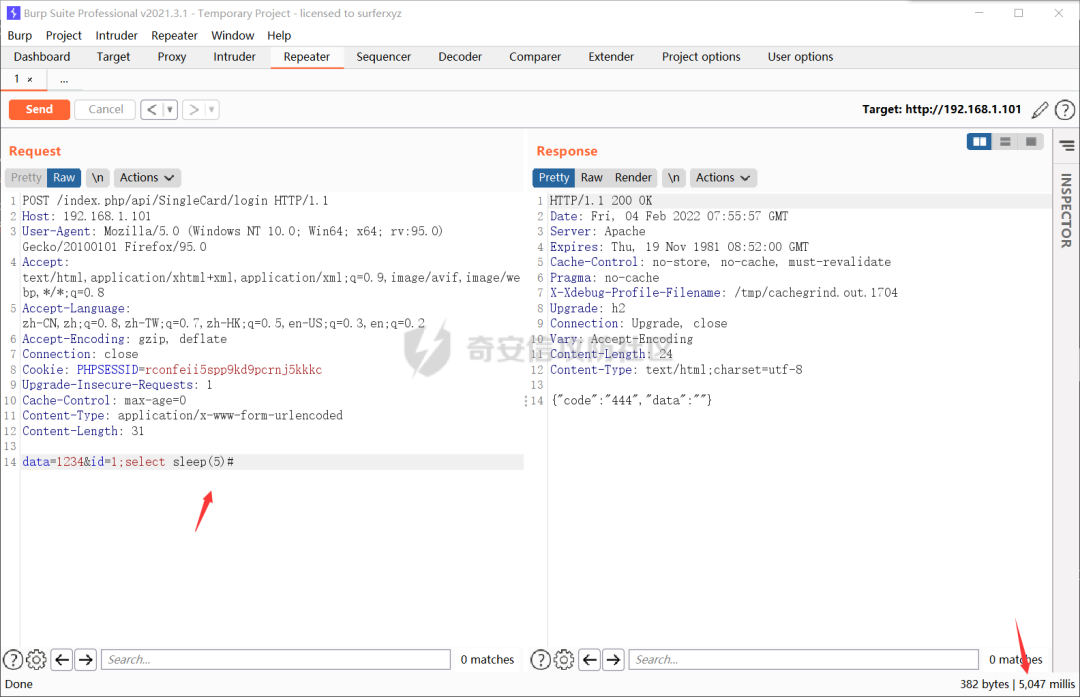Switch to Target tab
Screen dimensions: 1080x697
[113, 57]
